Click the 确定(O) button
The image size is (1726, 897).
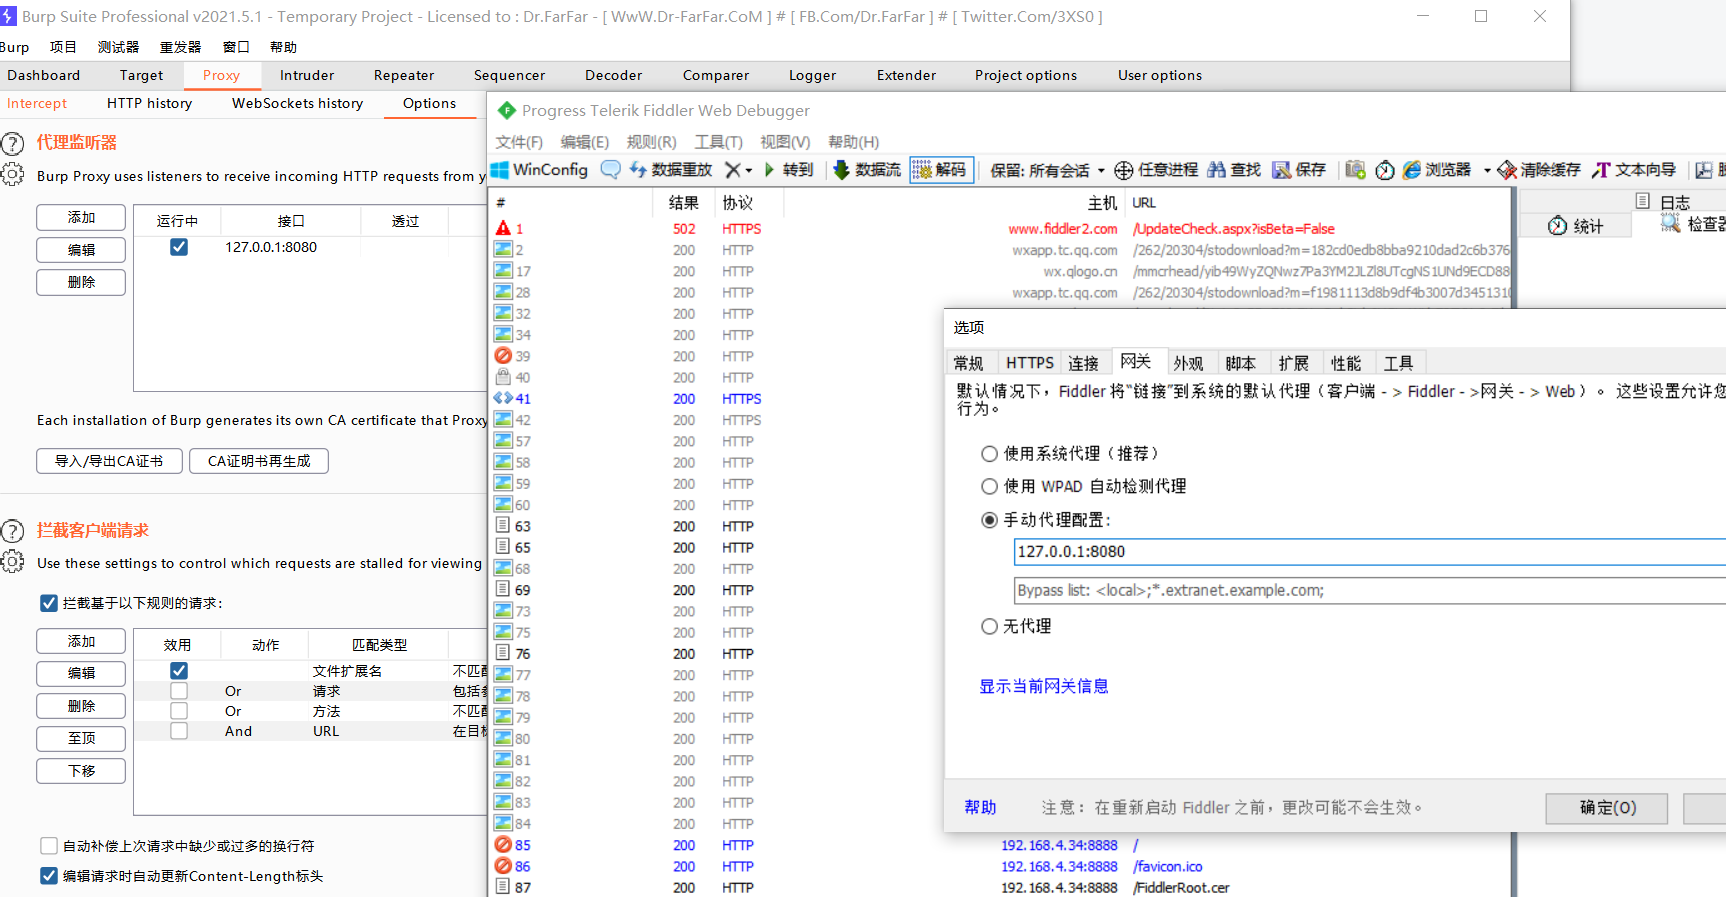pos(1607,808)
